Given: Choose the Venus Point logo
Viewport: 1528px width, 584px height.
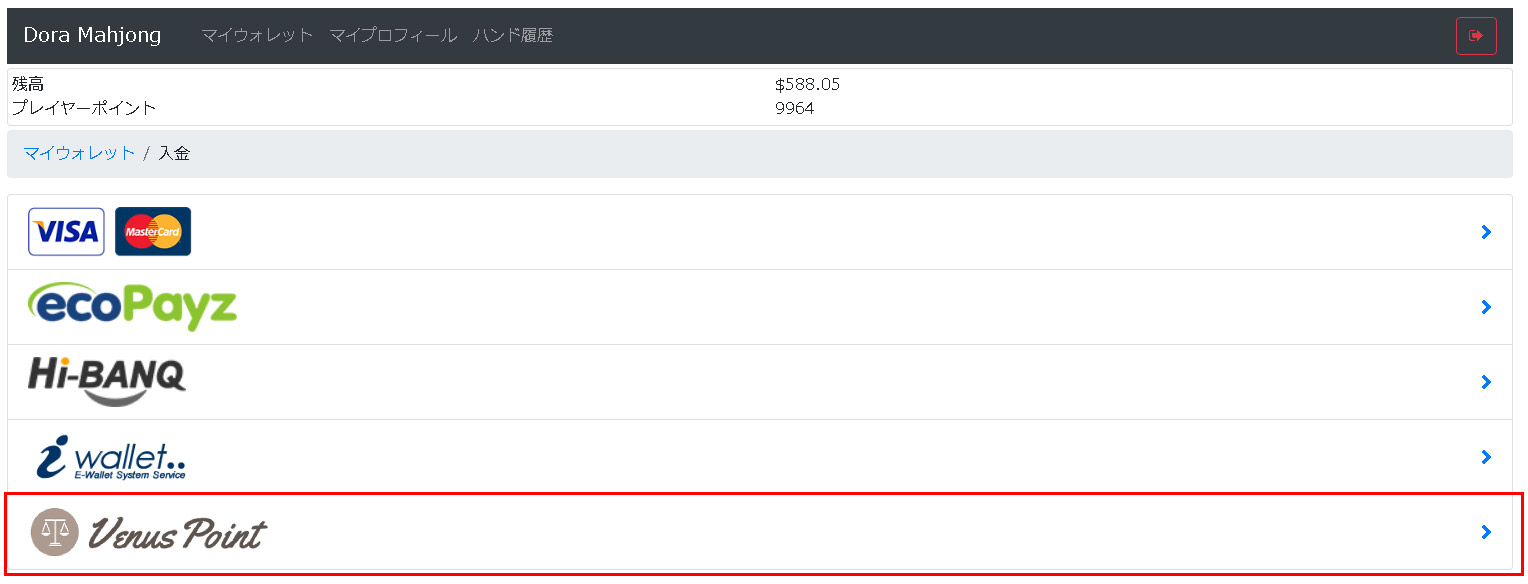Looking at the screenshot, I should 148,532.
